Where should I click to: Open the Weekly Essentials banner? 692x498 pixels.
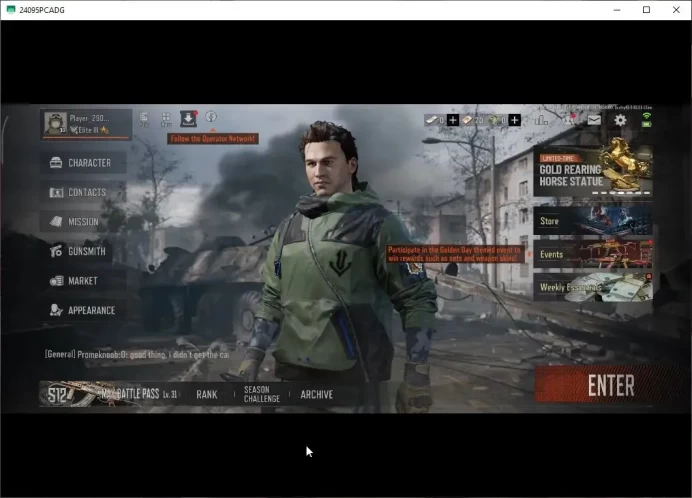tap(593, 287)
